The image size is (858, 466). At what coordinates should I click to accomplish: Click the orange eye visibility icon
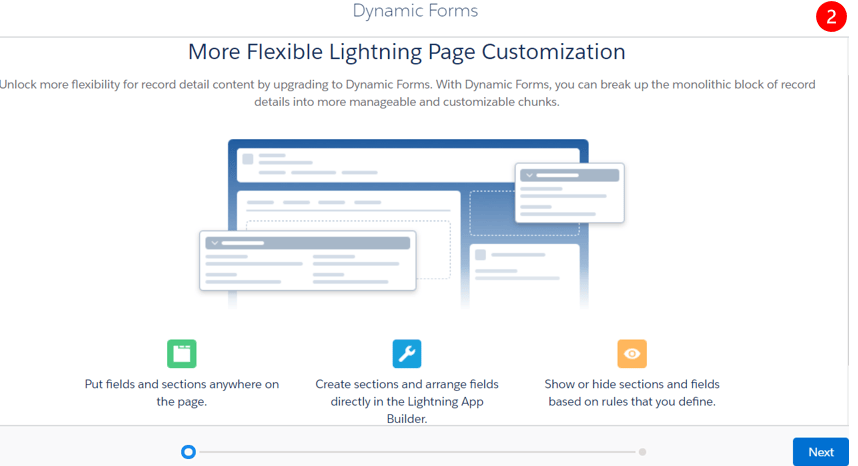pos(632,354)
